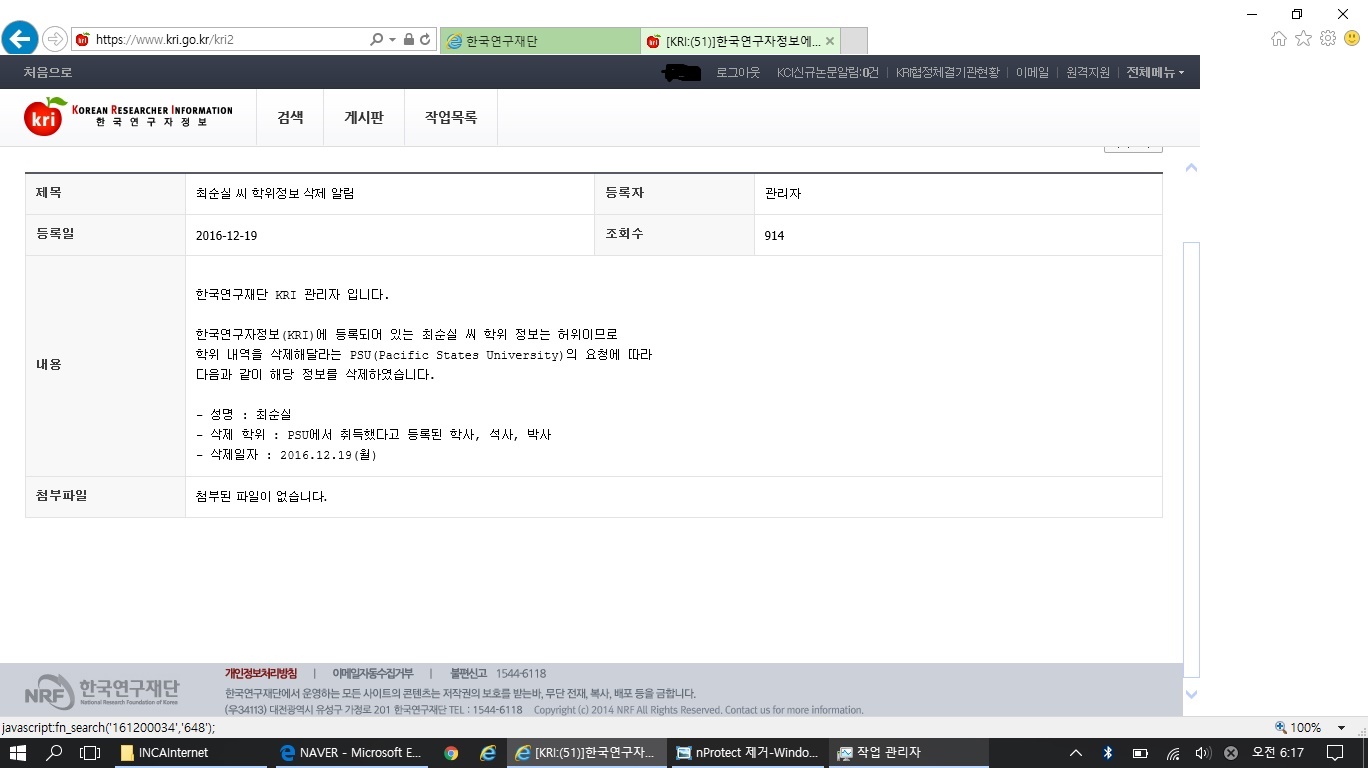
Task: Open the 개인정보처리방침 footer link
Action: point(261,673)
